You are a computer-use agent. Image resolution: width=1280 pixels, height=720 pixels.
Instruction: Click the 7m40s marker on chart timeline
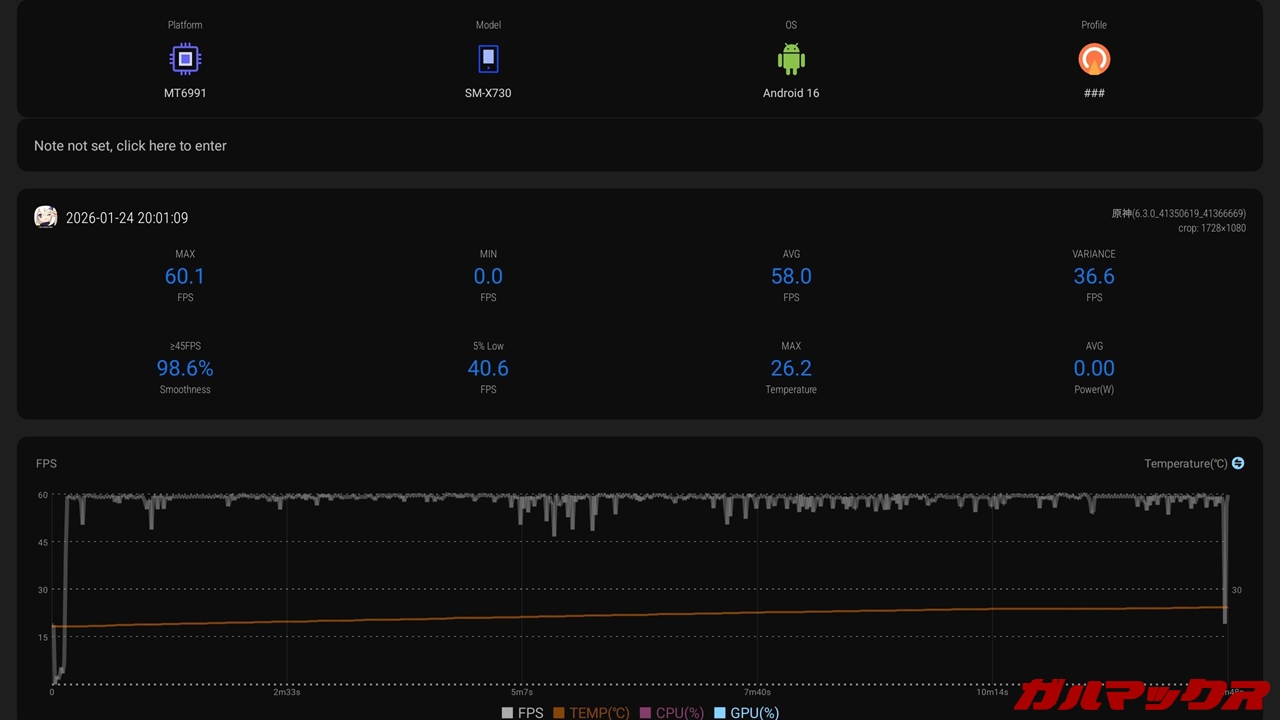pyautogui.click(x=757, y=692)
